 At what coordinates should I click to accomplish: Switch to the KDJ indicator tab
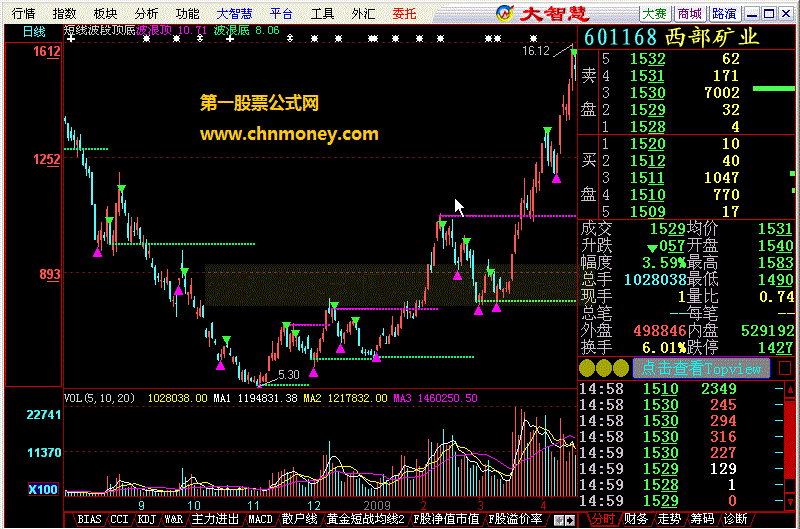pos(146,519)
